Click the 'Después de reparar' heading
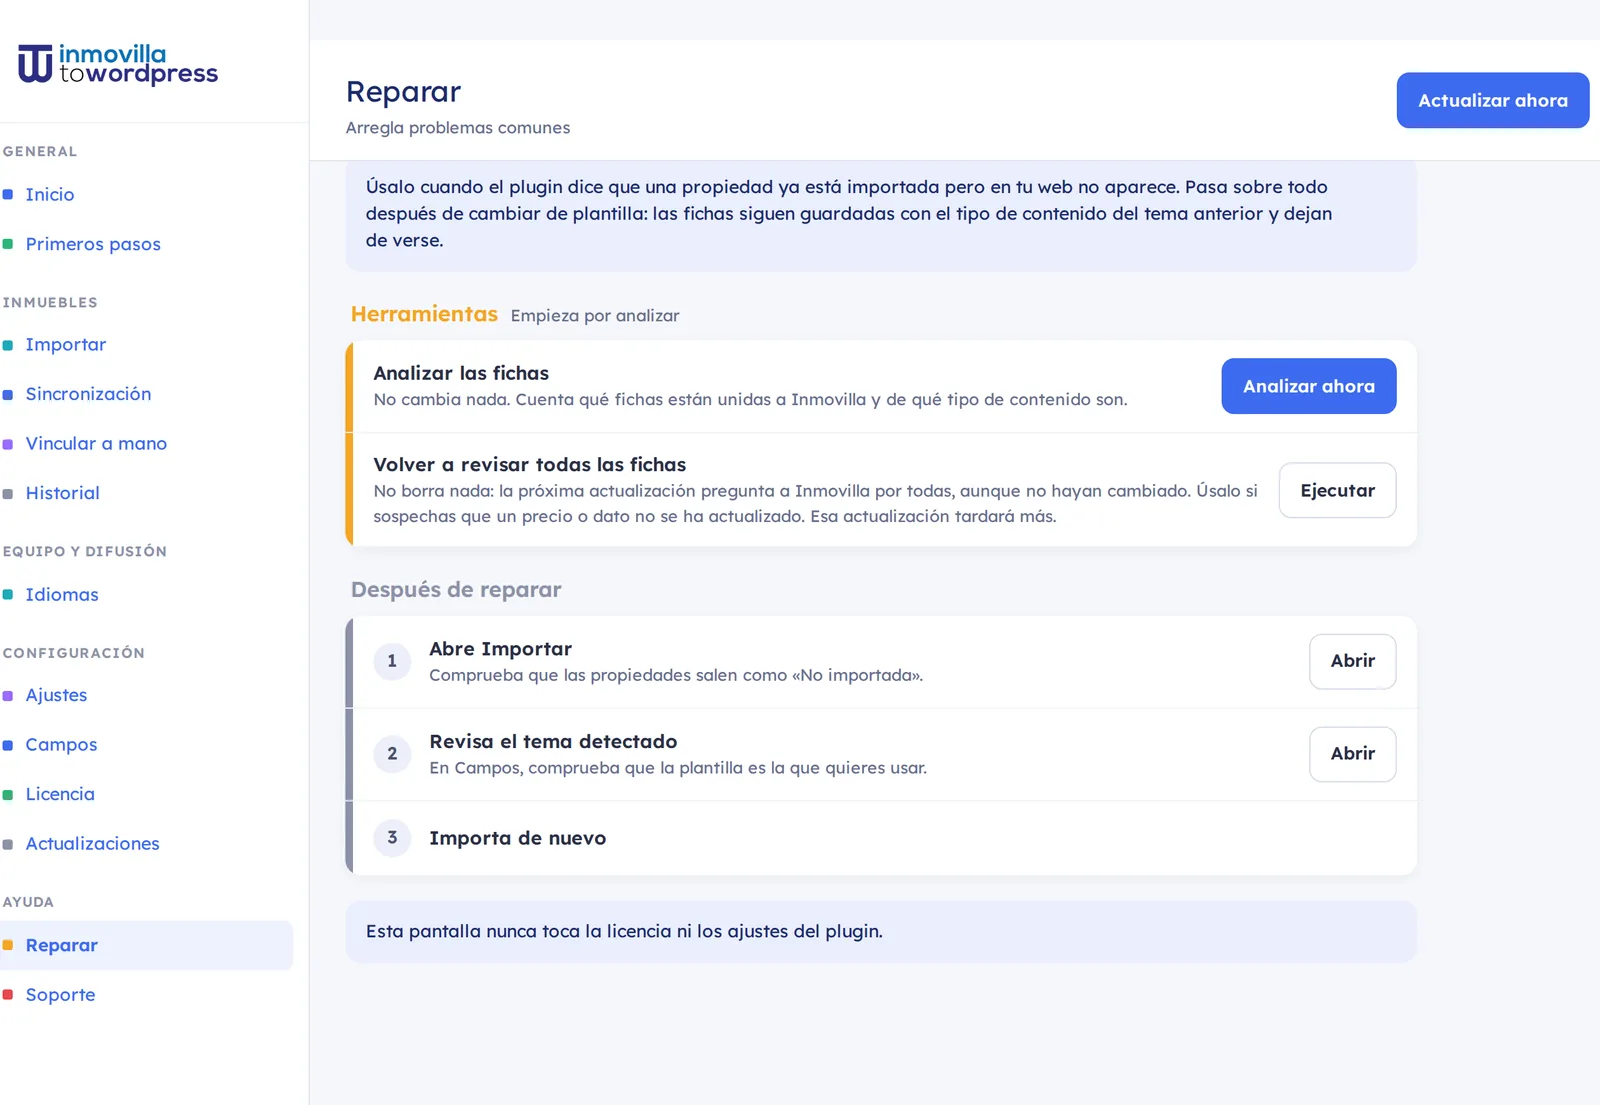1600x1105 pixels. [456, 590]
